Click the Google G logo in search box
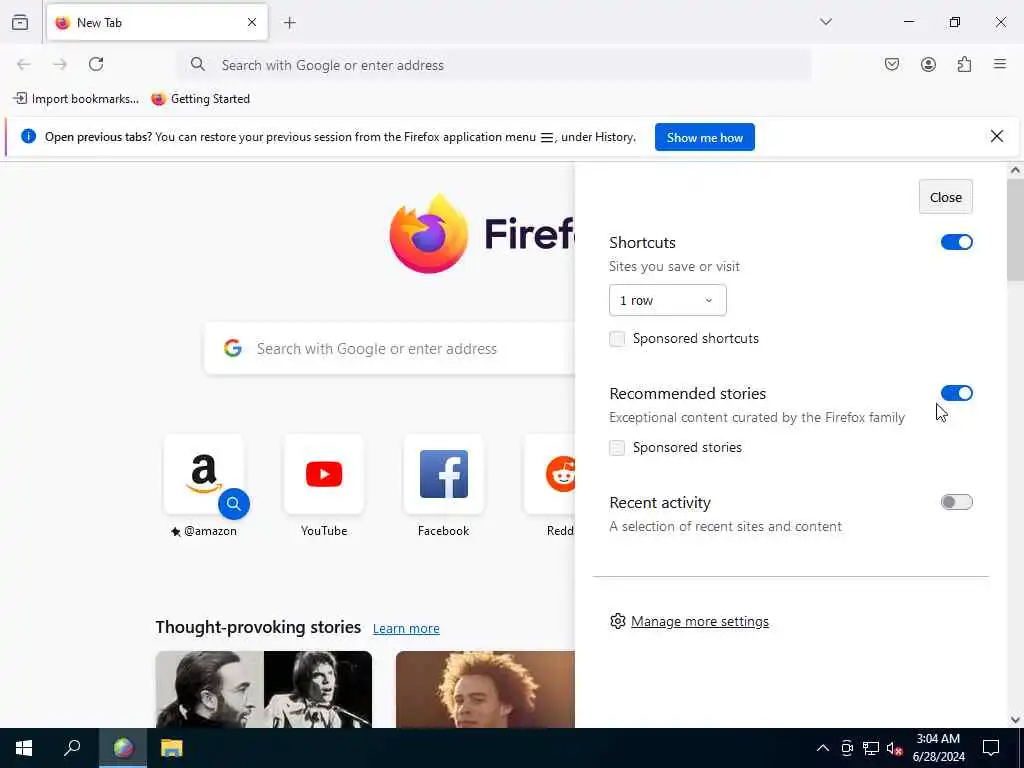This screenshot has width=1024, height=768. click(x=232, y=348)
